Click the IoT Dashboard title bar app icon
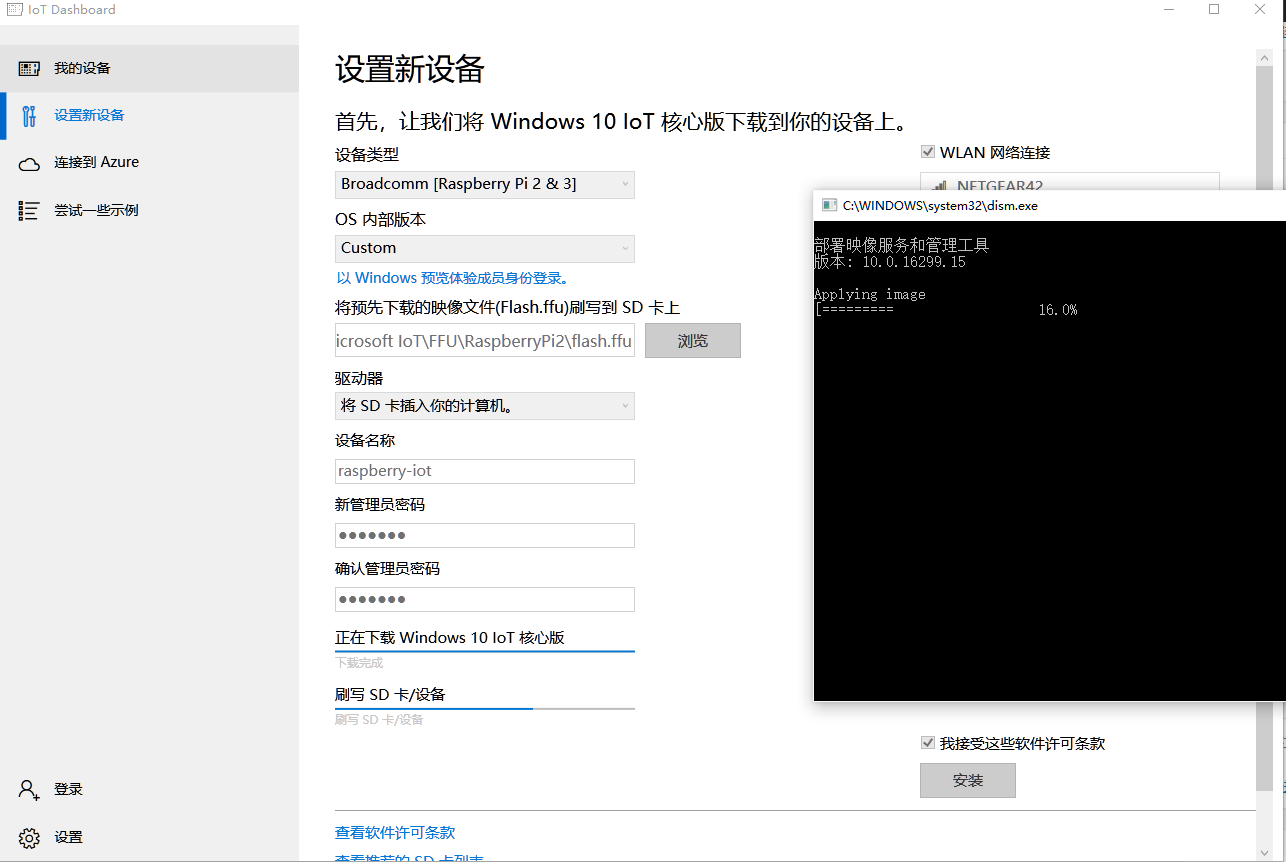This screenshot has width=1286, height=862. coord(14,10)
